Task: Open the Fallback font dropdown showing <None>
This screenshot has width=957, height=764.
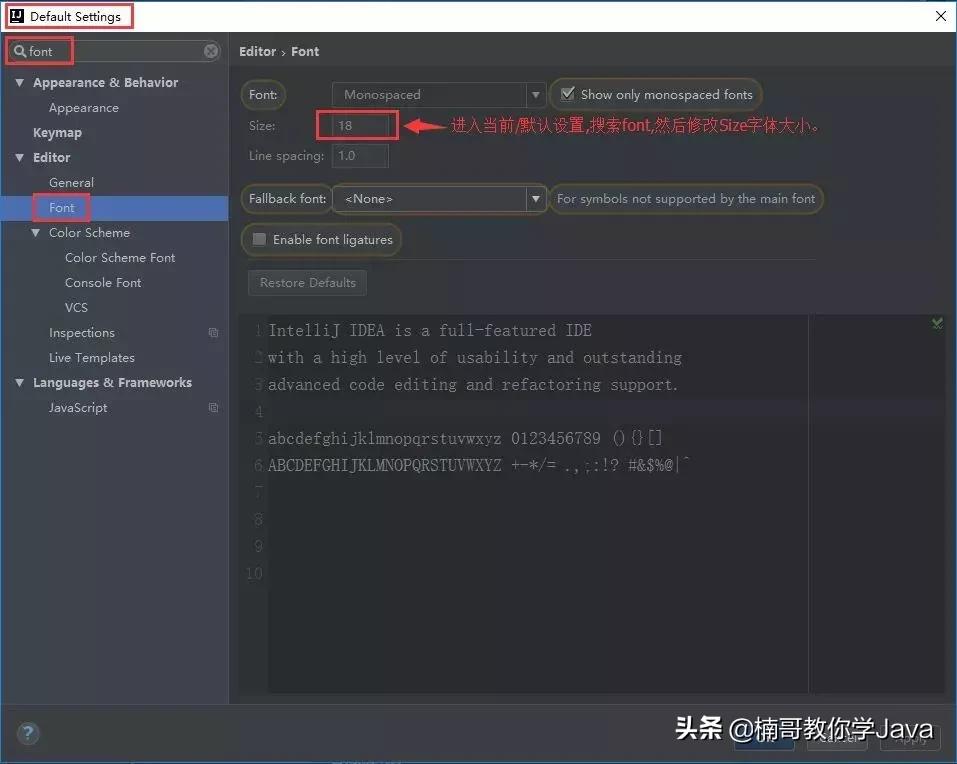Action: (536, 199)
